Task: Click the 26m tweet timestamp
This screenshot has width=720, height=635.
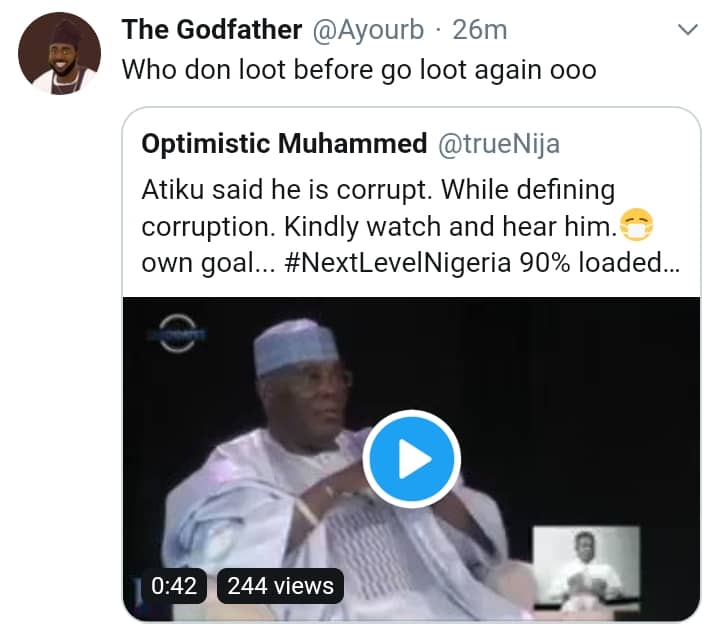Action: click(x=479, y=30)
